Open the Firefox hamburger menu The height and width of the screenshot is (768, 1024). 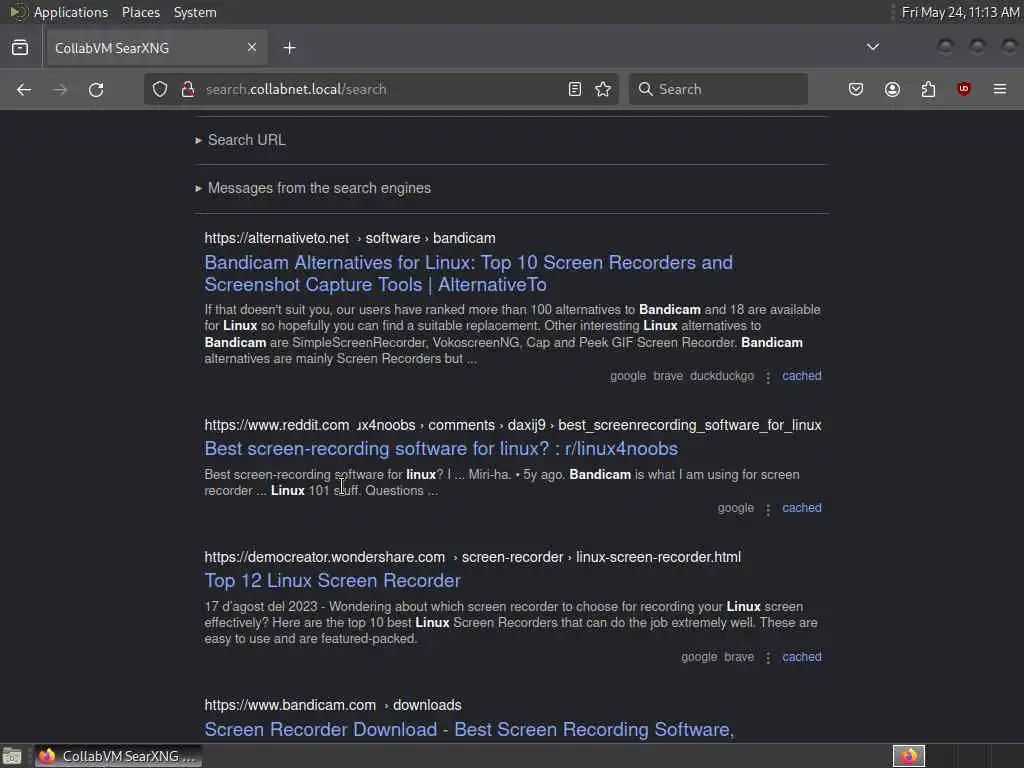tap(1000, 89)
